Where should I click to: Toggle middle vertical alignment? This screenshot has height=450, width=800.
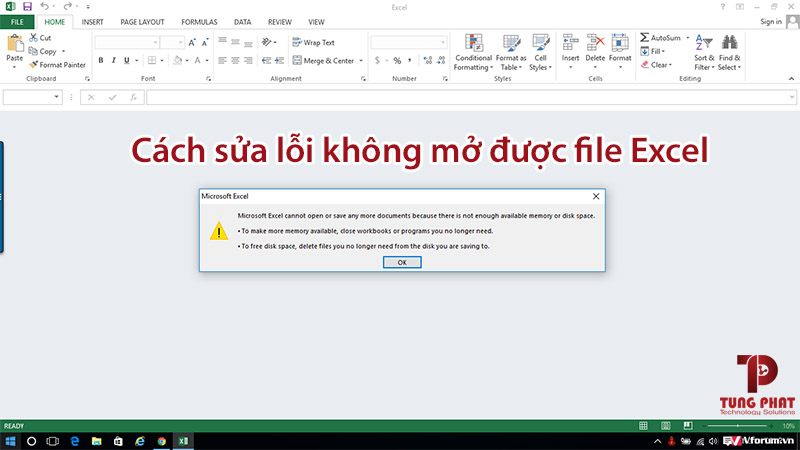[235, 42]
